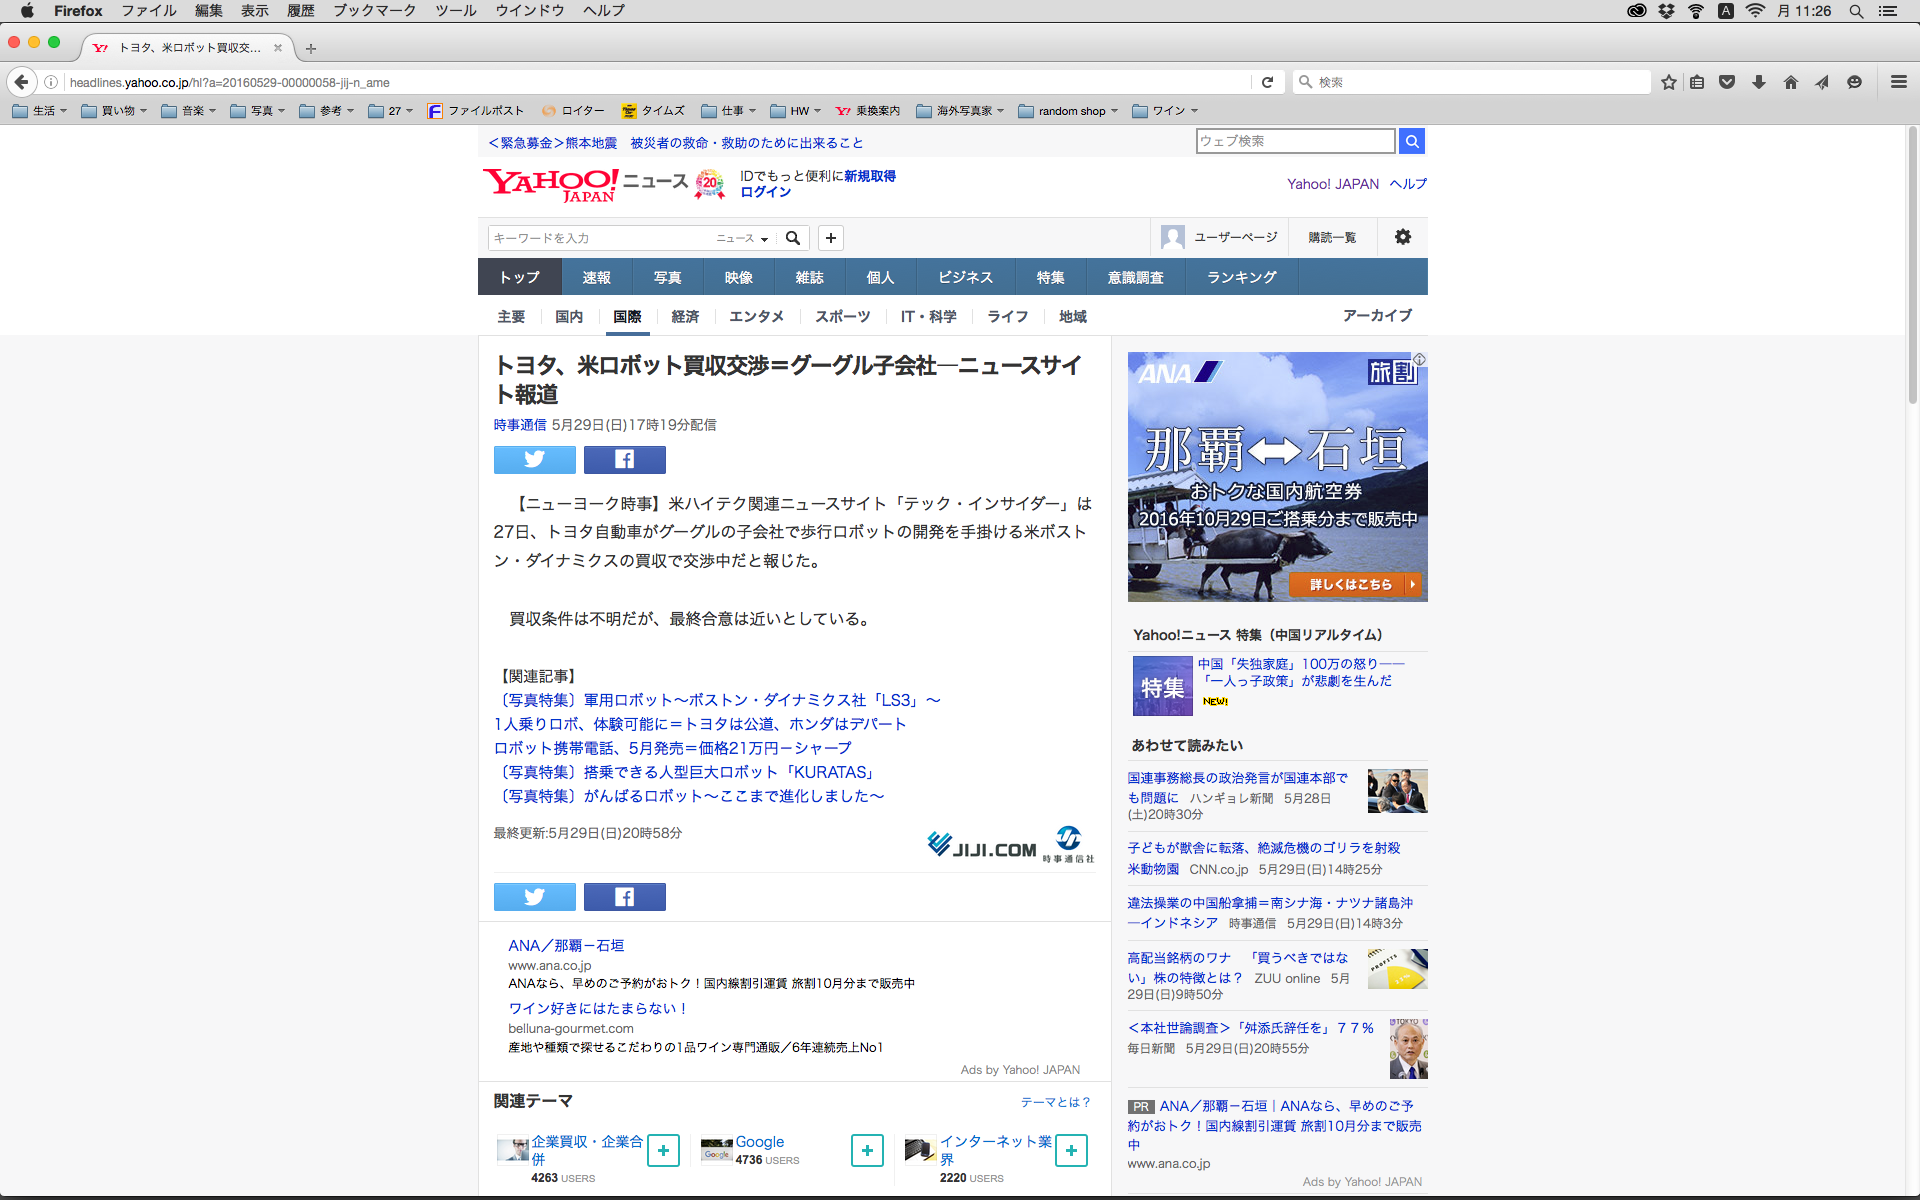
Task: Follow the 企業買収・企業合併 theme with the plus button
Action: 663,1150
